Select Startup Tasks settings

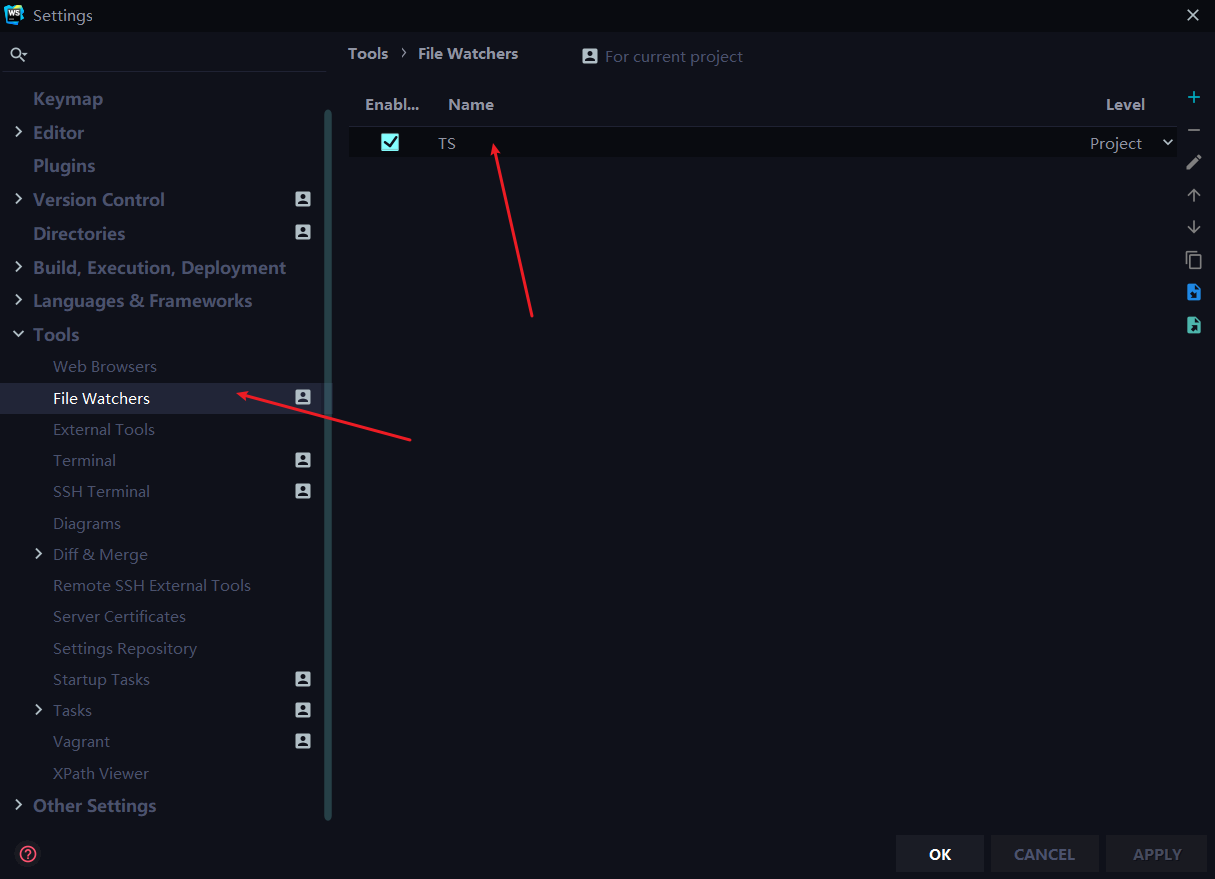(x=101, y=679)
